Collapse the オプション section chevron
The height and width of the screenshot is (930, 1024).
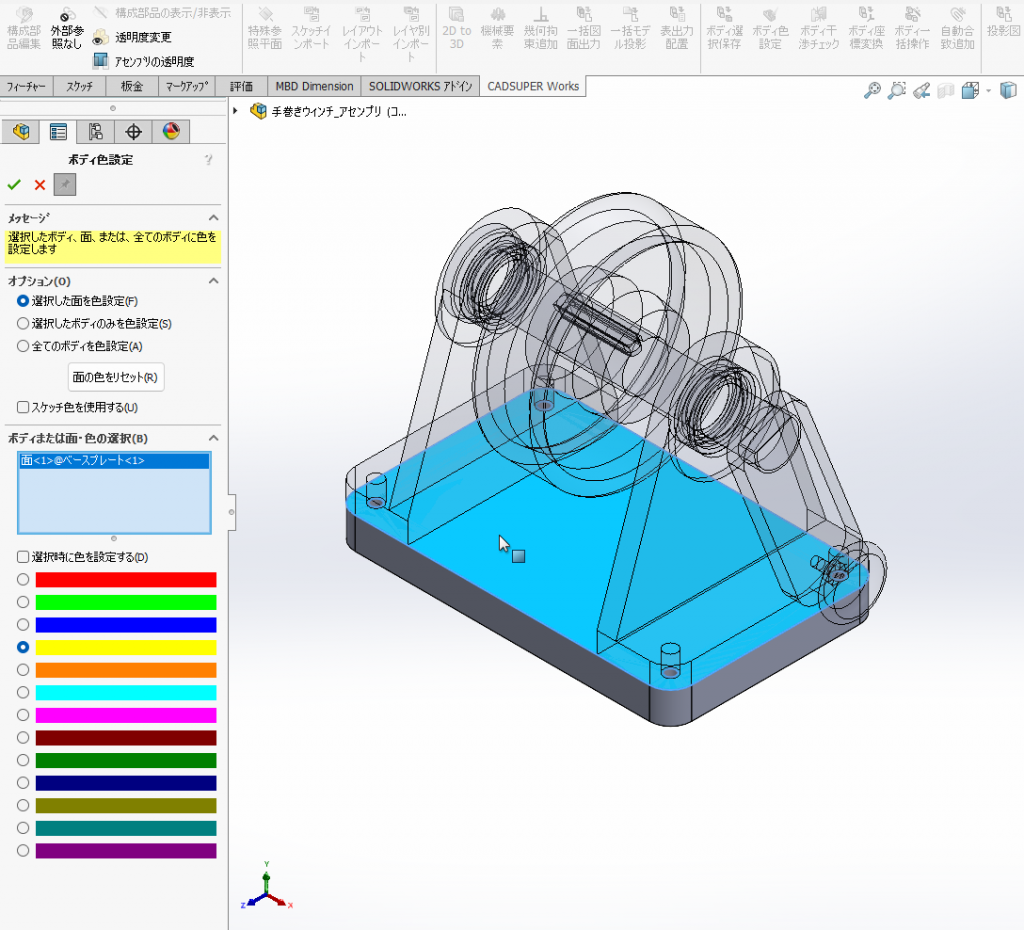[213, 281]
